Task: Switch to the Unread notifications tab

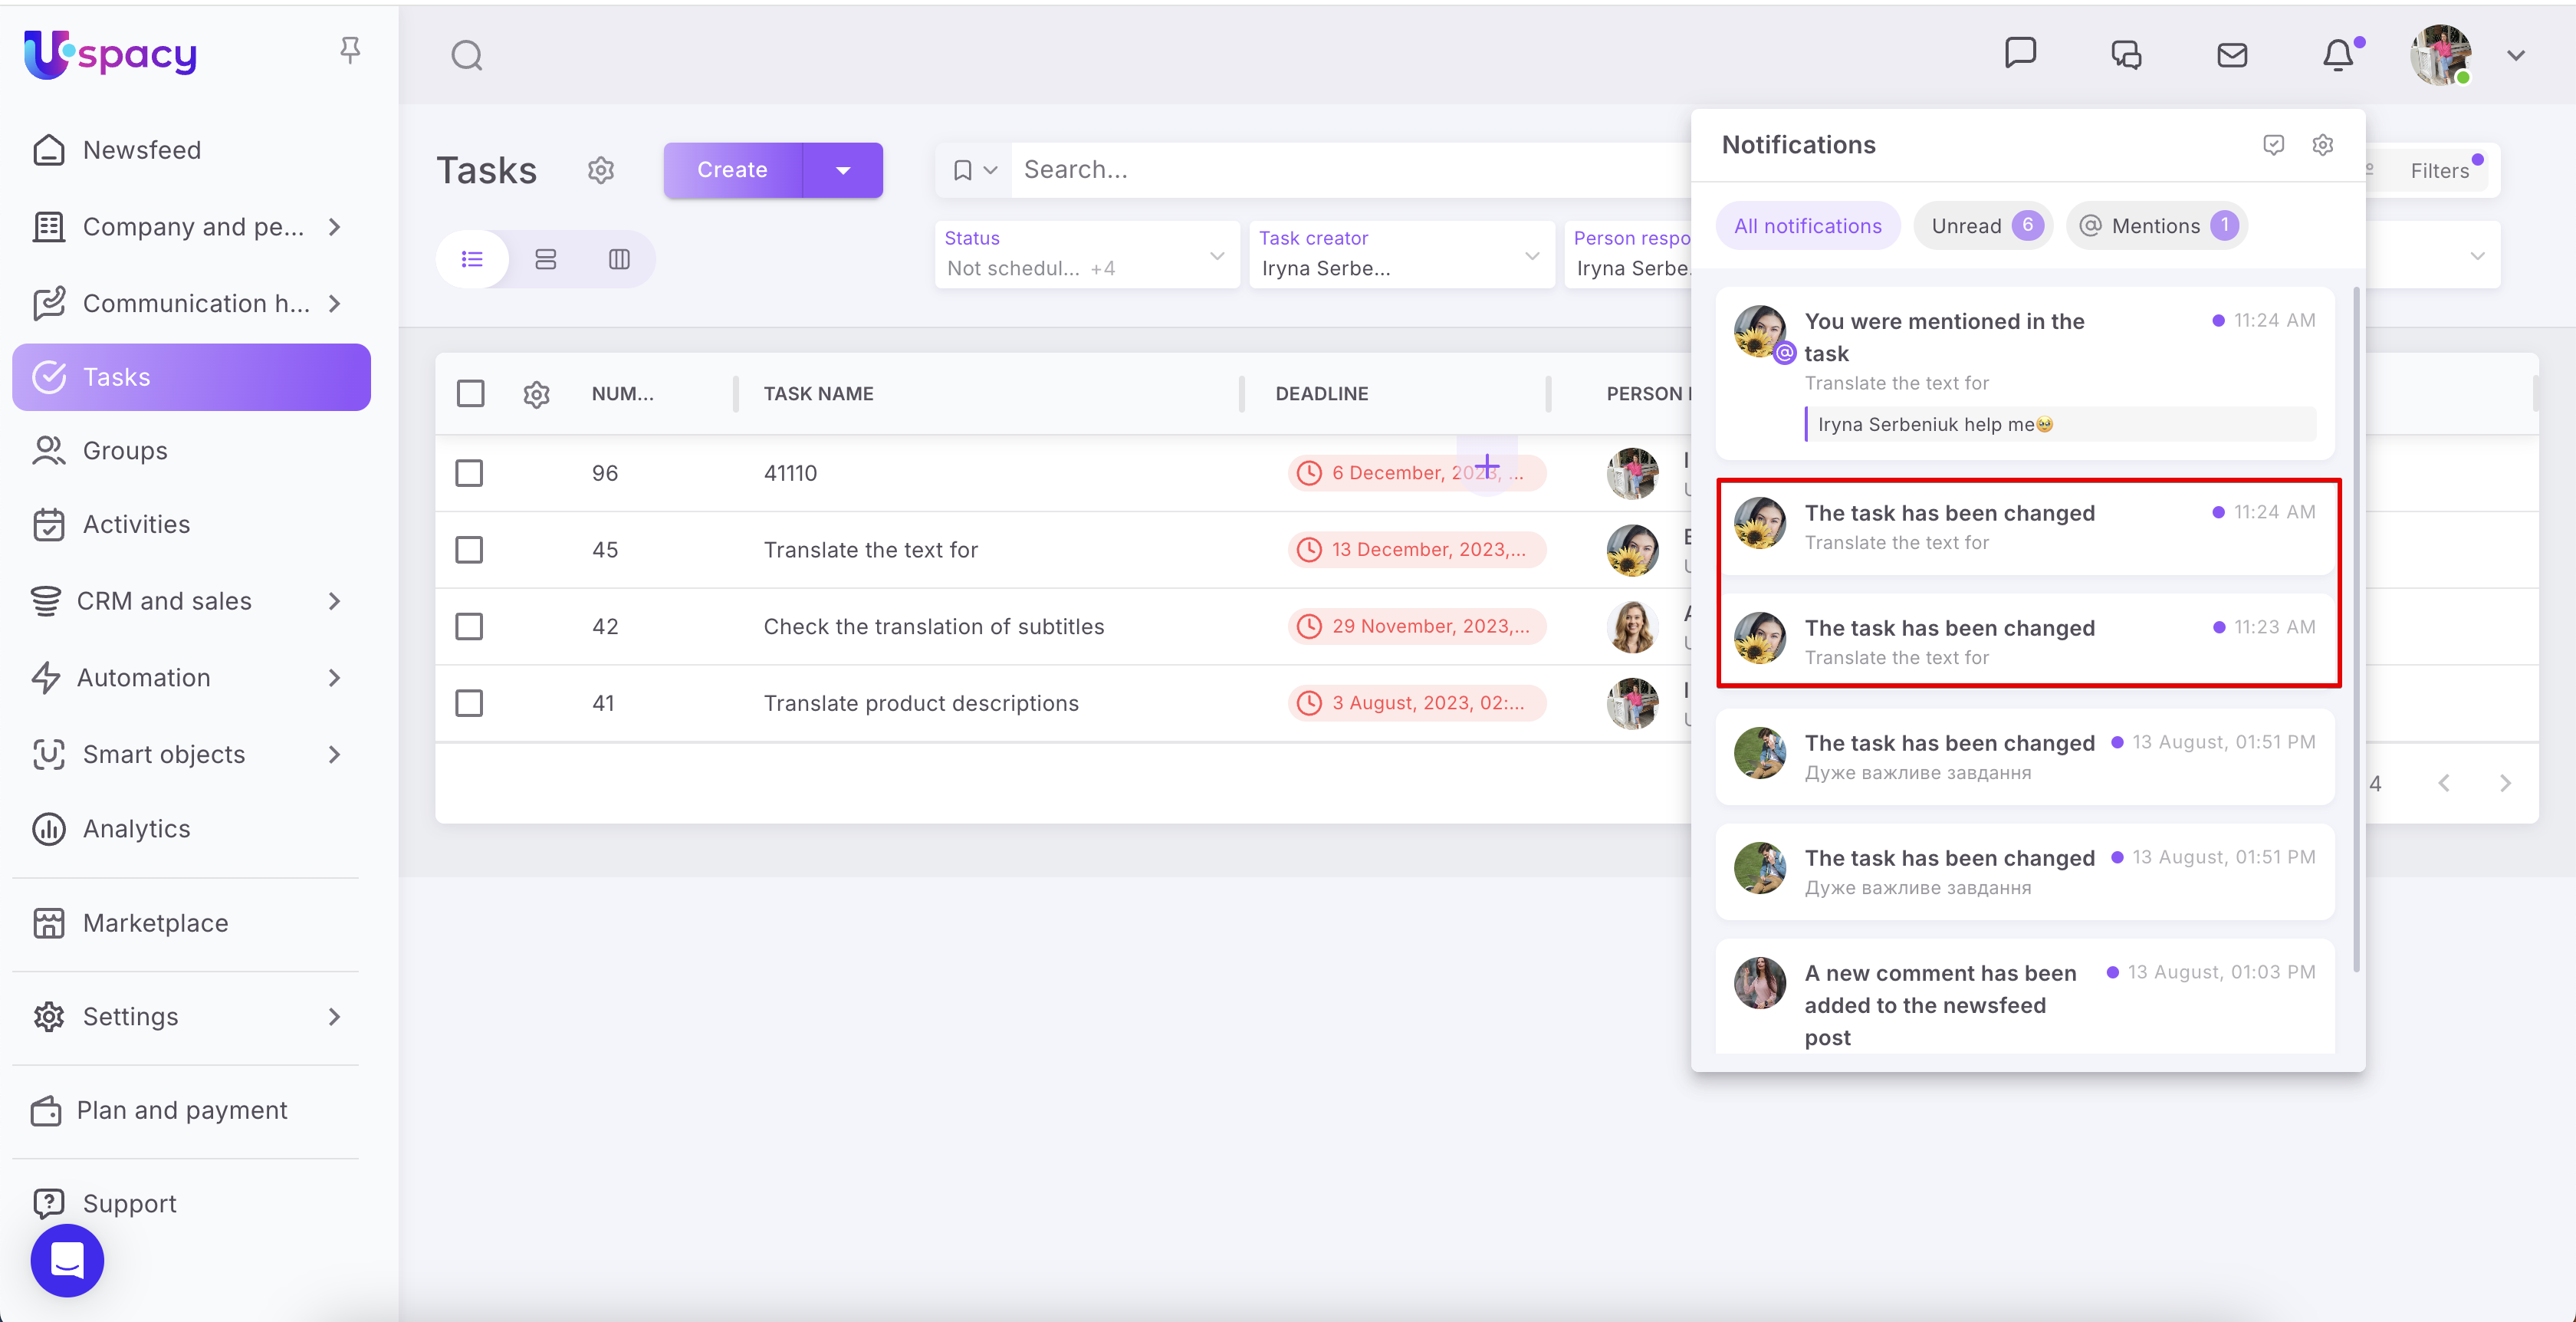Action: click(x=1982, y=226)
